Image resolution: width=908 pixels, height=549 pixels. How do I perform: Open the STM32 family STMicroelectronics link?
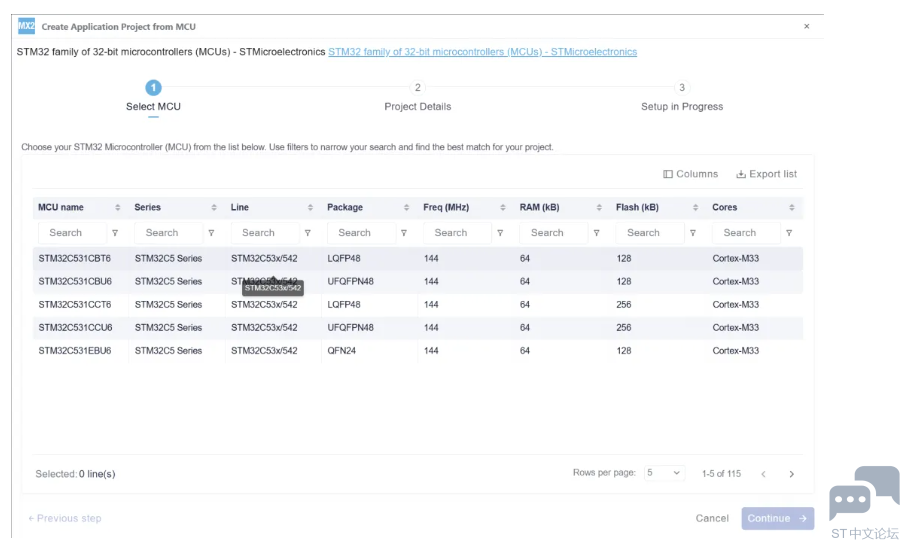482,52
